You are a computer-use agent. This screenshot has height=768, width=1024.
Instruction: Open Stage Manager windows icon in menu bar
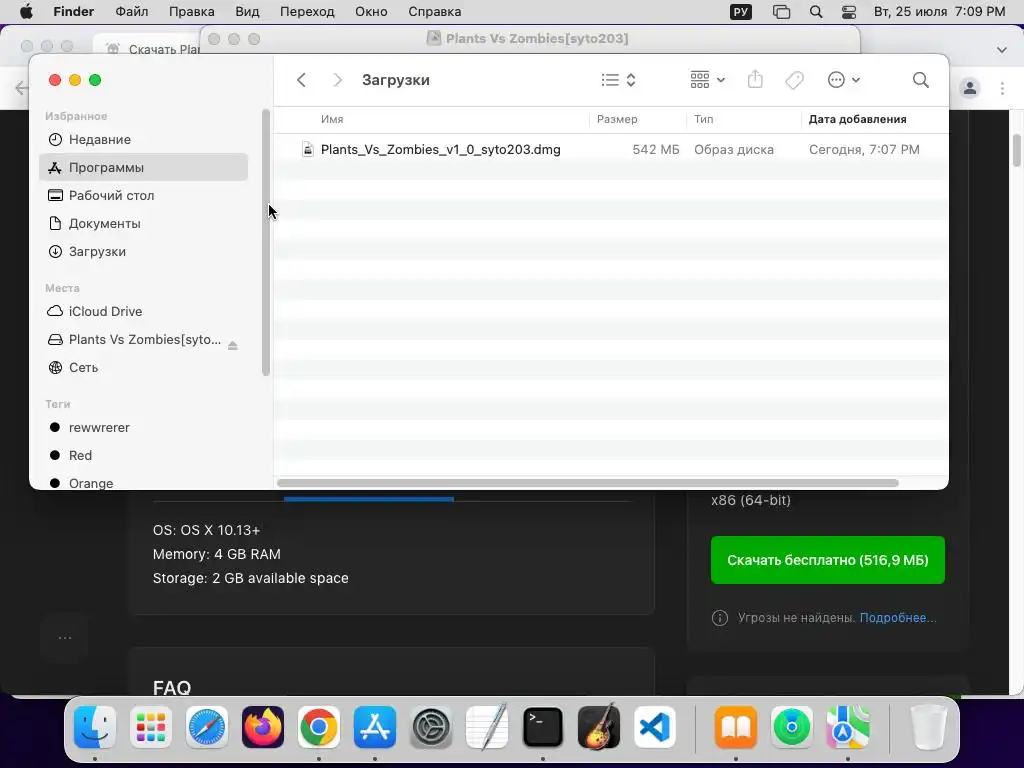[x=781, y=12]
